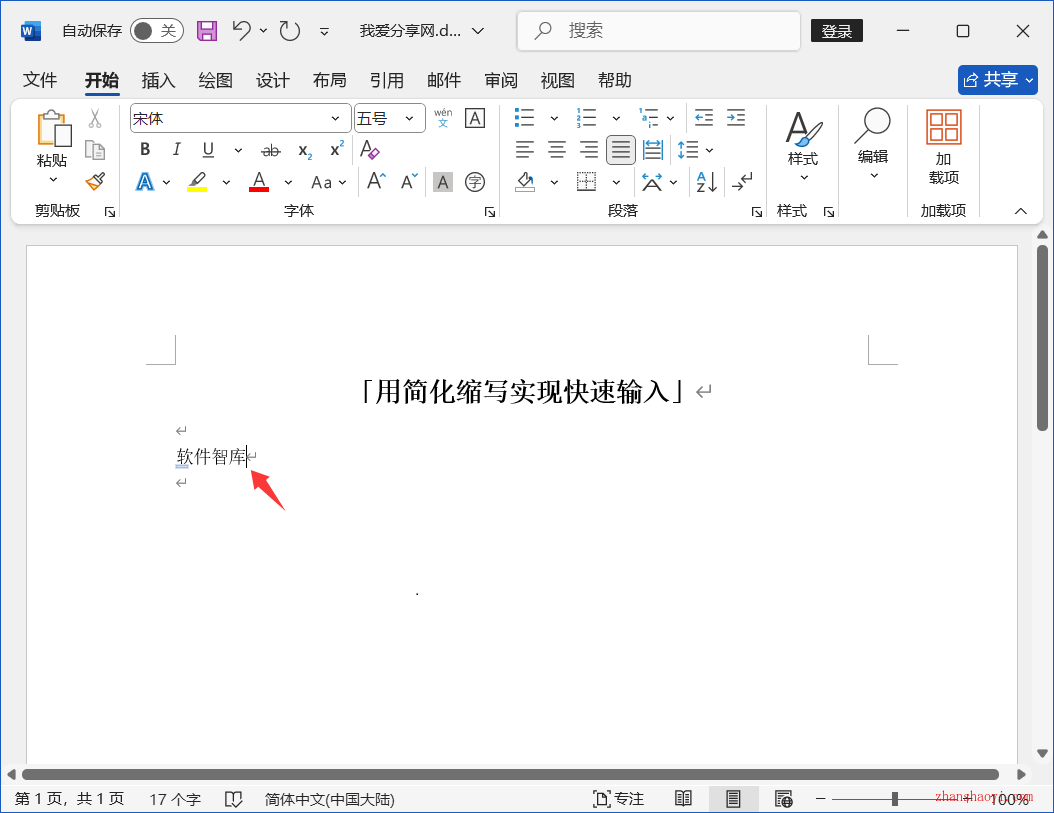Open the font dialog launcher
The image size is (1054, 813).
click(490, 212)
